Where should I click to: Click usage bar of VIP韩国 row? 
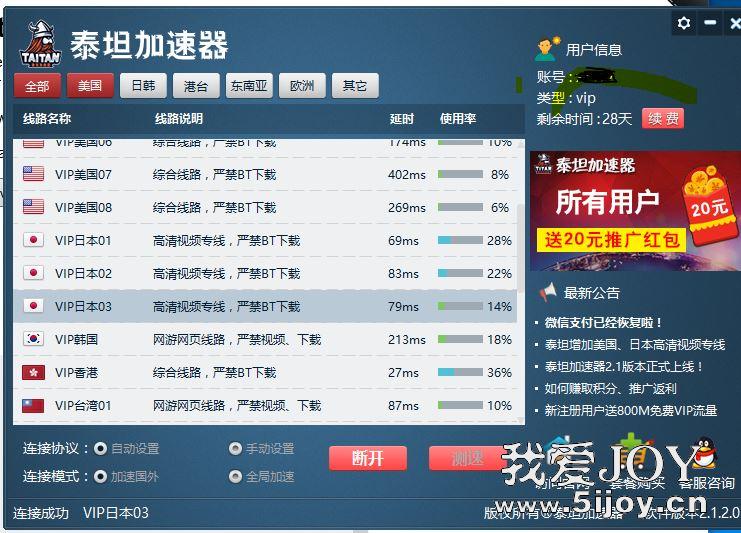(x=460, y=339)
